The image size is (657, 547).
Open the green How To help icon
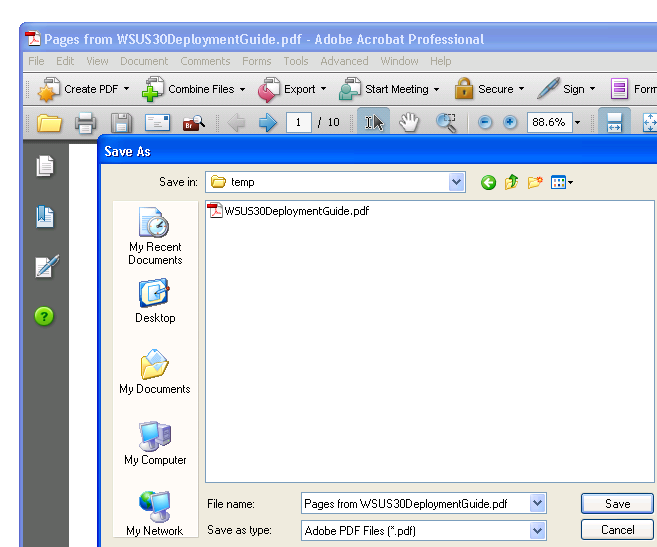pos(44,316)
